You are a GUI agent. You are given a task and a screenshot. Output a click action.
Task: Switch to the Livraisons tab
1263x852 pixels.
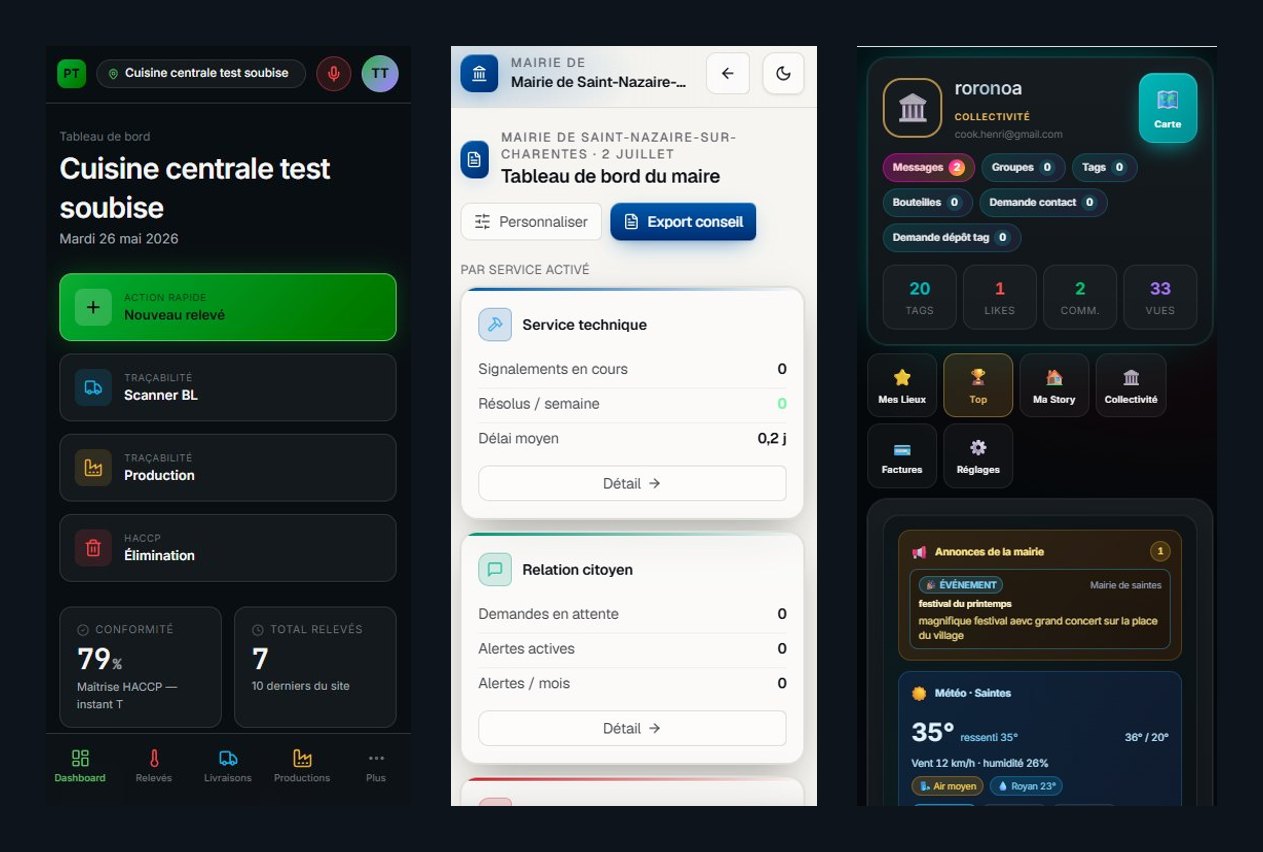click(x=228, y=766)
